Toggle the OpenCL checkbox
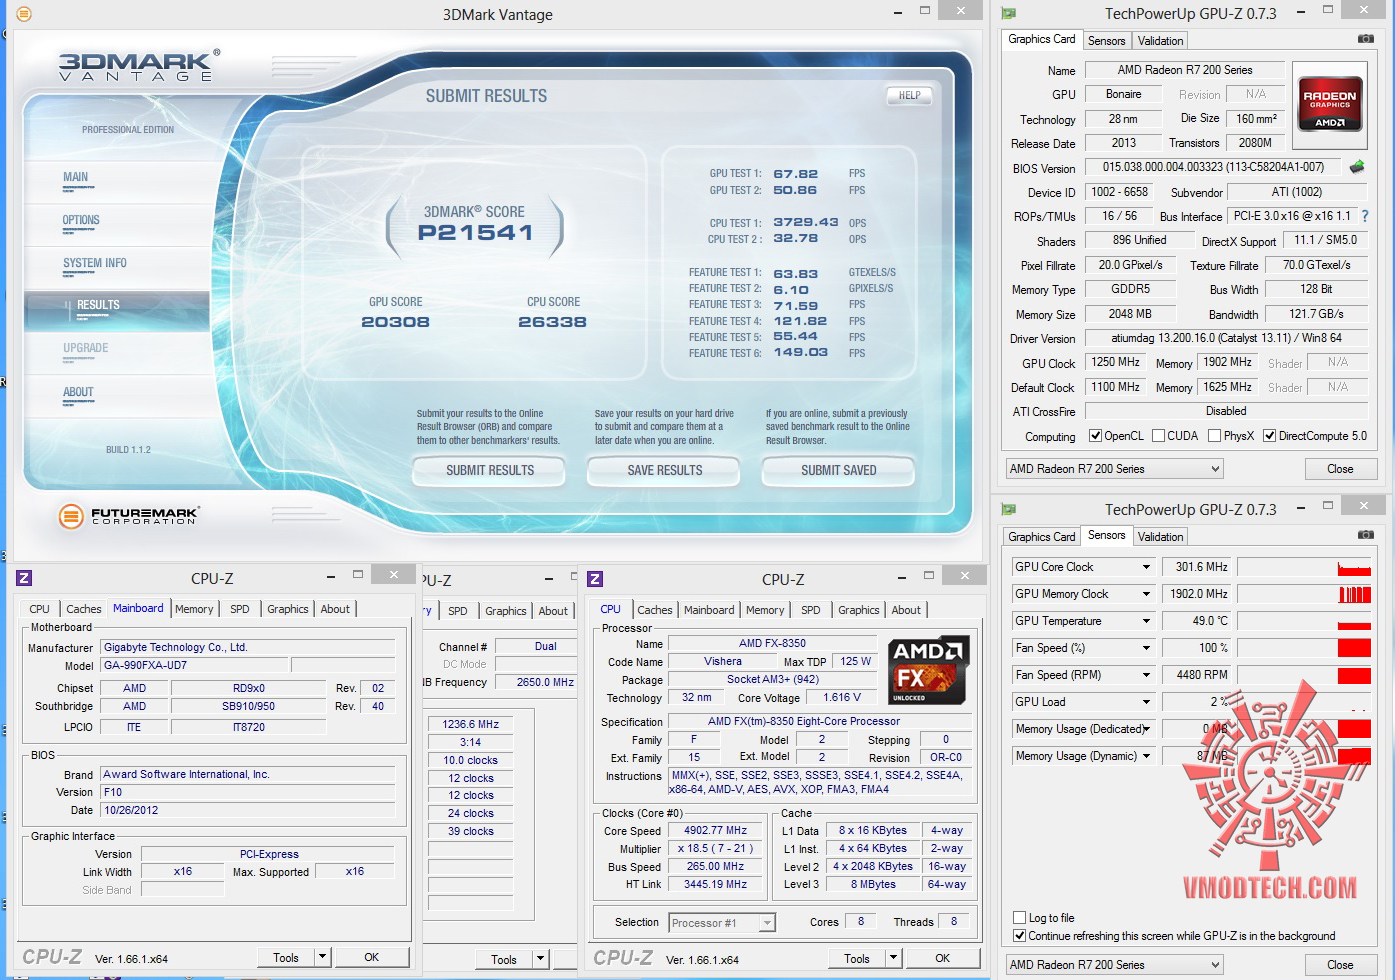The width and height of the screenshot is (1395, 980). 1095,436
